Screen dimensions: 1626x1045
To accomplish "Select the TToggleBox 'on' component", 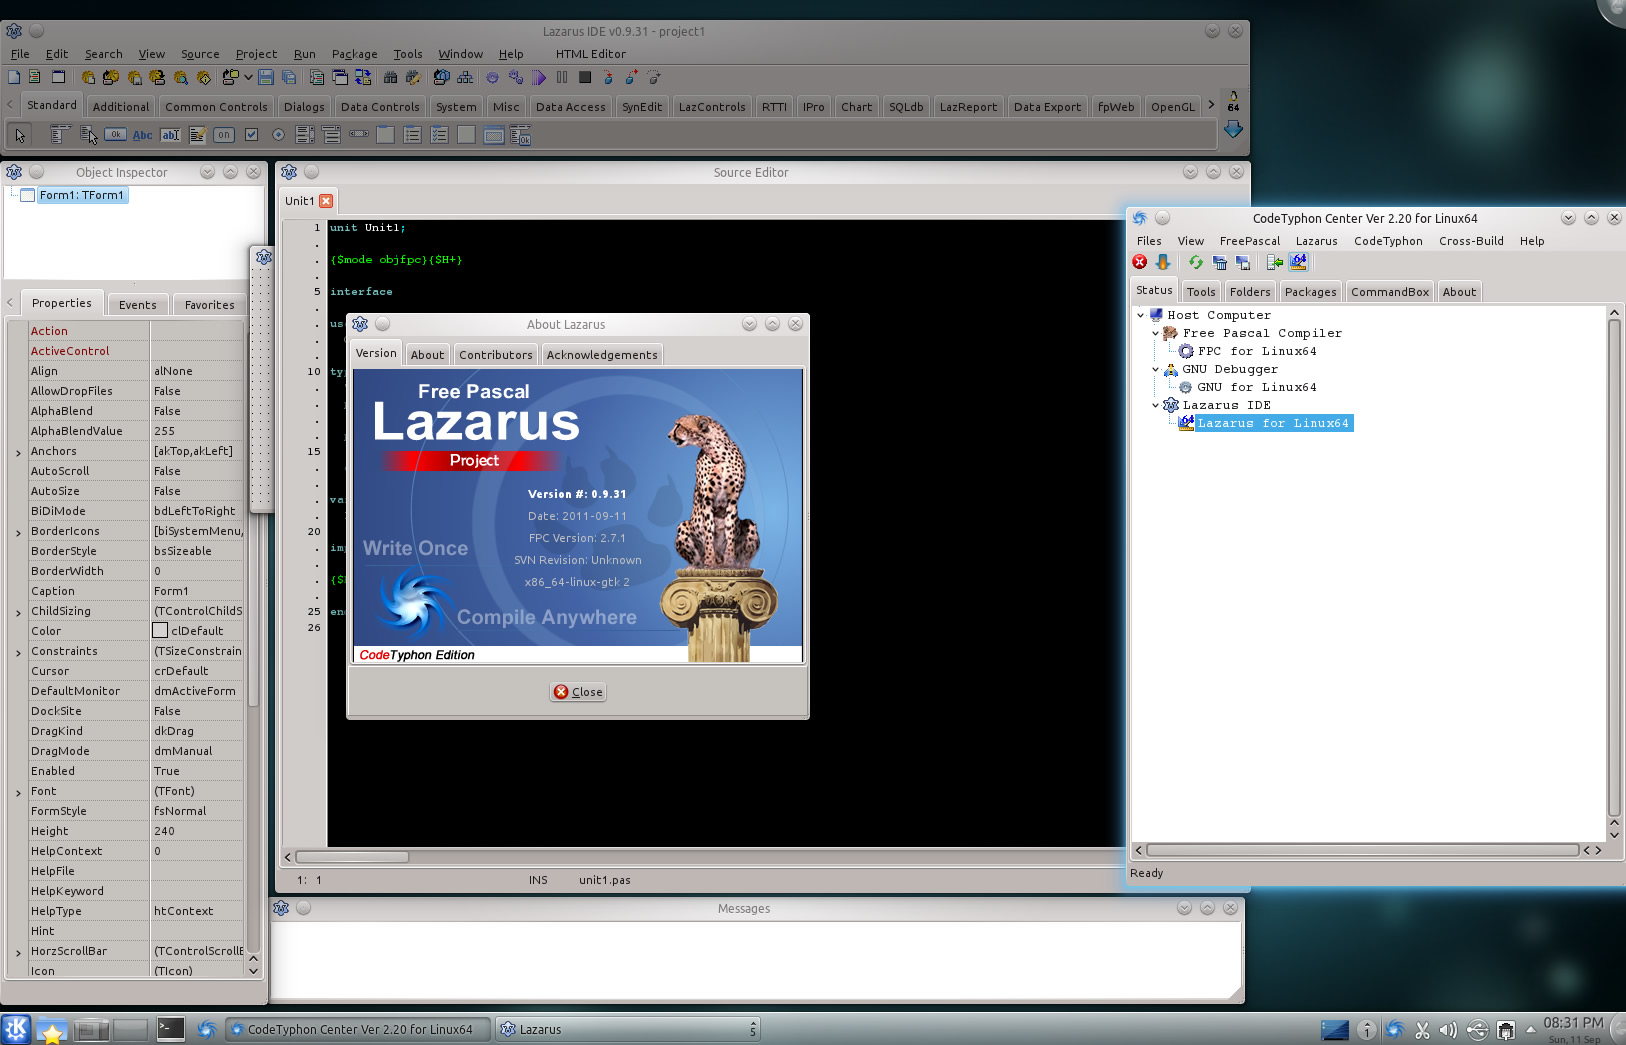I will 223,135.
